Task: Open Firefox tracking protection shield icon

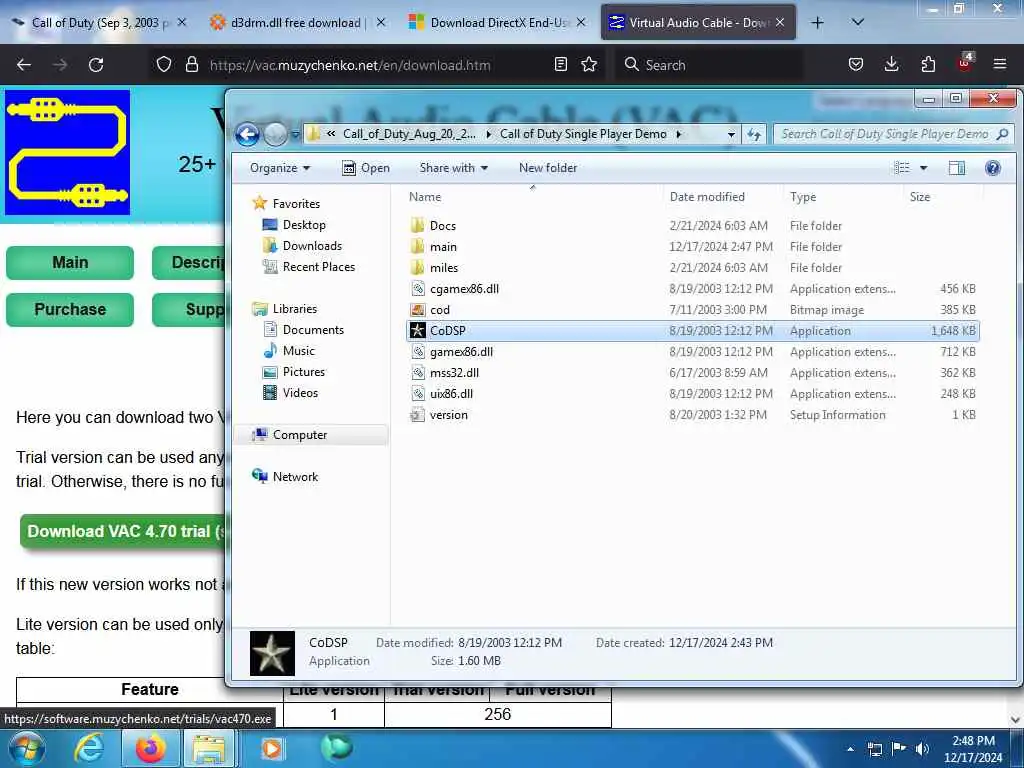Action: tap(164, 65)
